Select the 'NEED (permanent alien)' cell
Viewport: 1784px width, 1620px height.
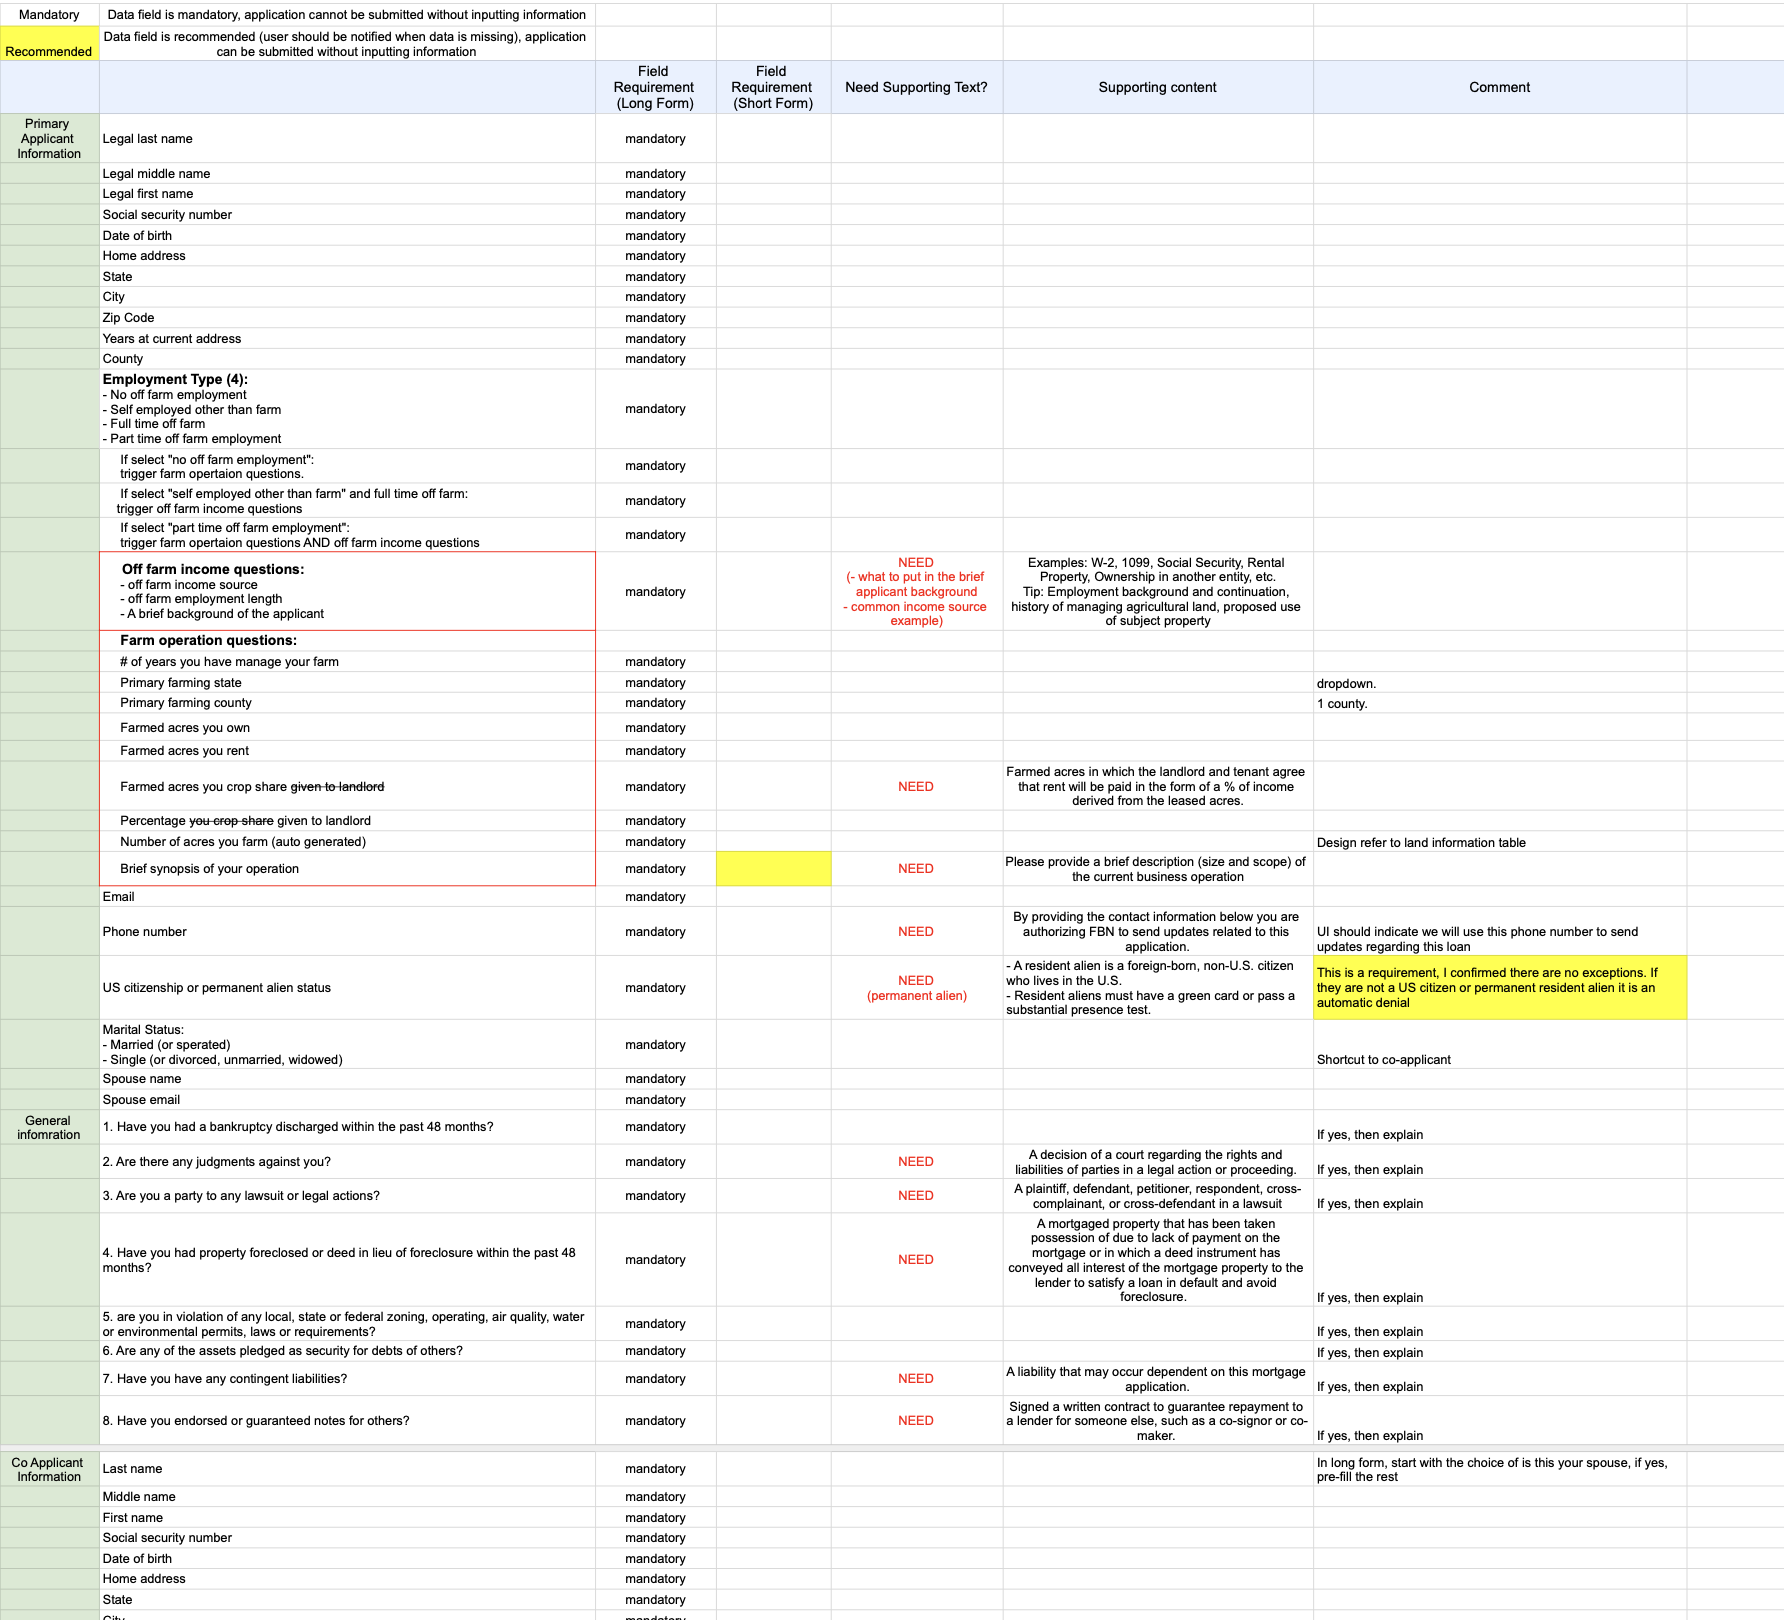pyautogui.click(x=916, y=988)
